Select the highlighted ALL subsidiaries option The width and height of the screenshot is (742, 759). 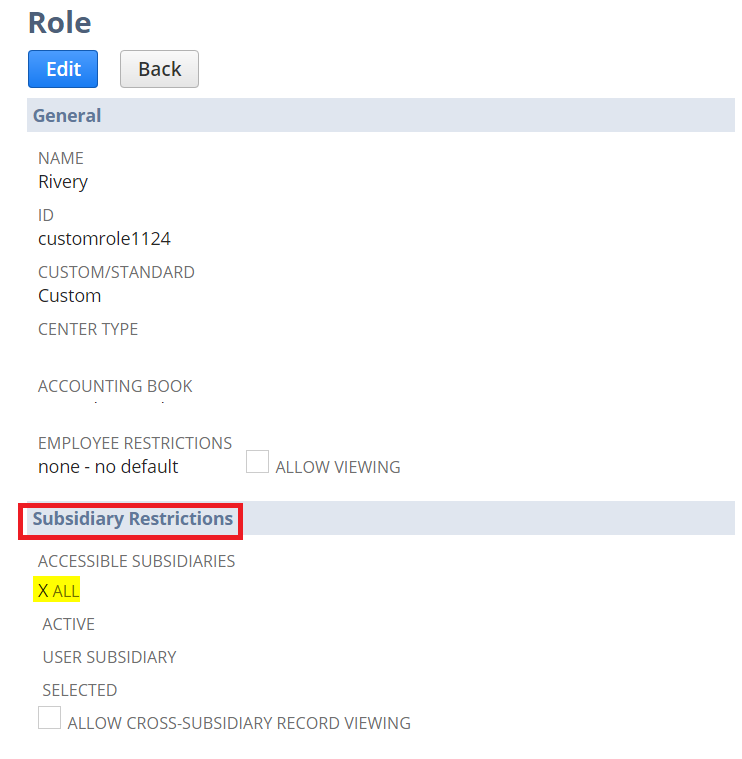(58, 591)
